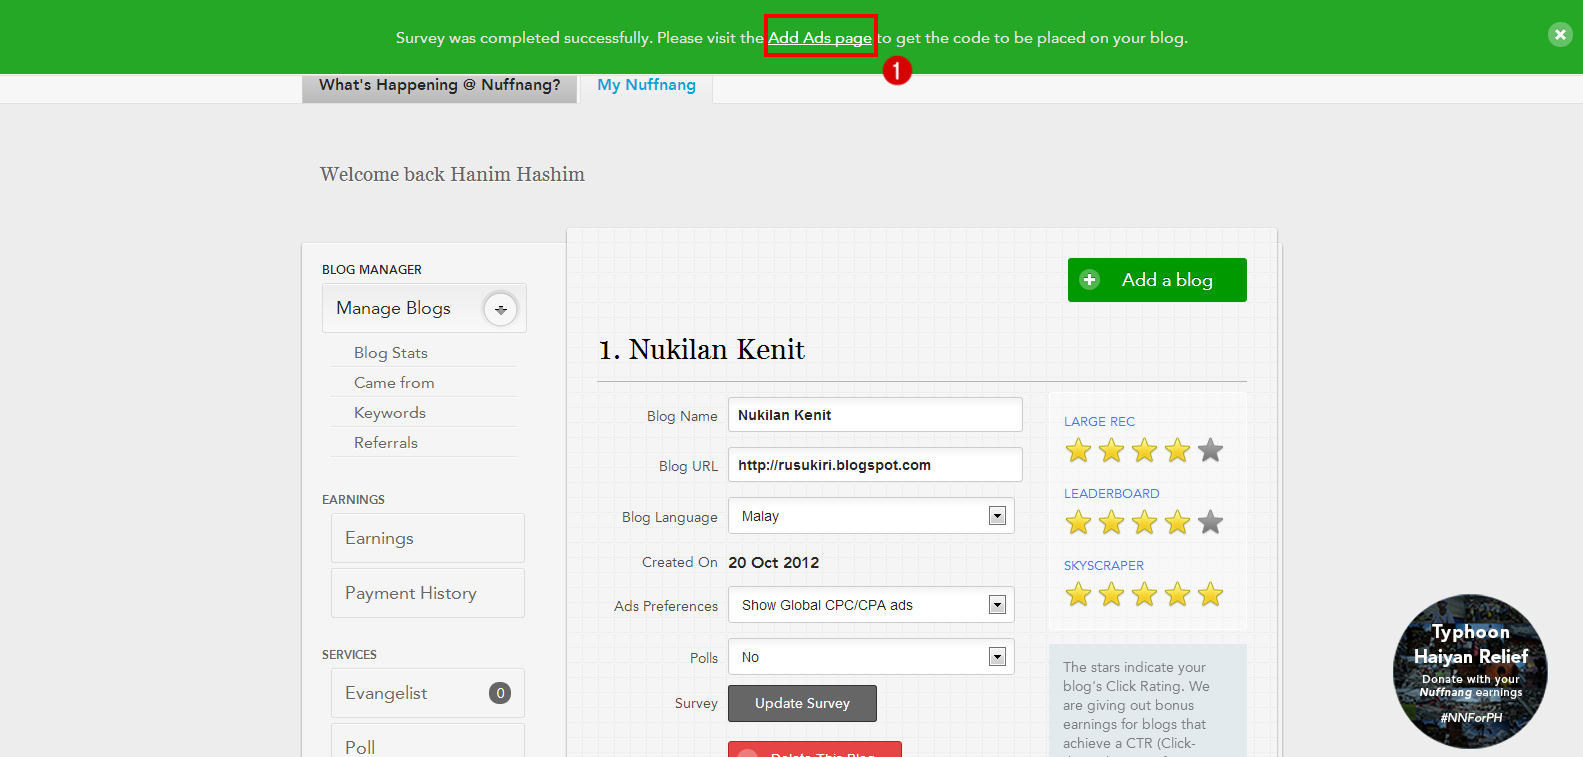The image size is (1583, 757).
Task: Open Manage Blogs section
Action: pyautogui.click(x=424, y=308)
